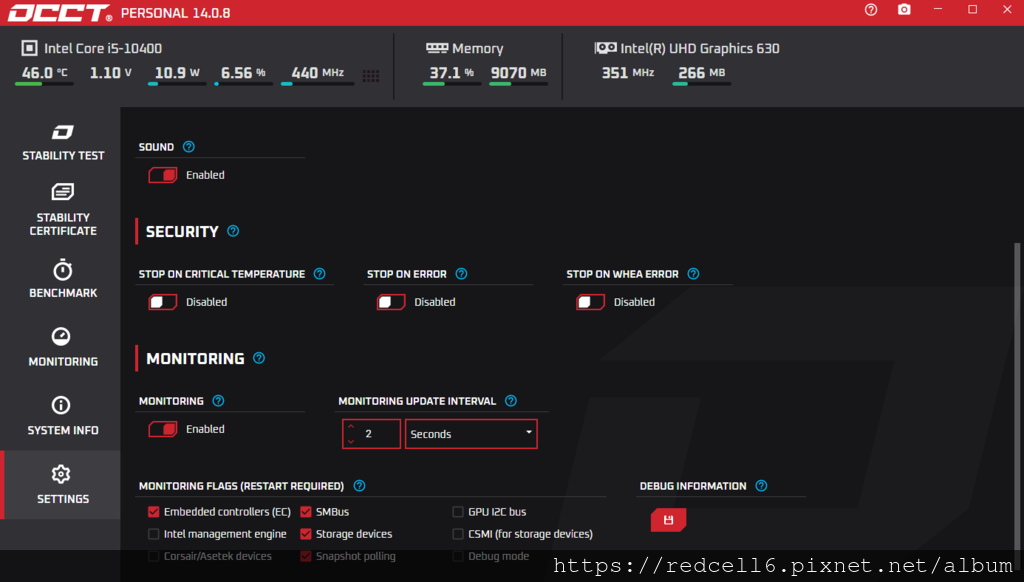Show help for the Monitoring toggle setting
Viewport: 1024px width, 582px height.
(x=218, y=400)
